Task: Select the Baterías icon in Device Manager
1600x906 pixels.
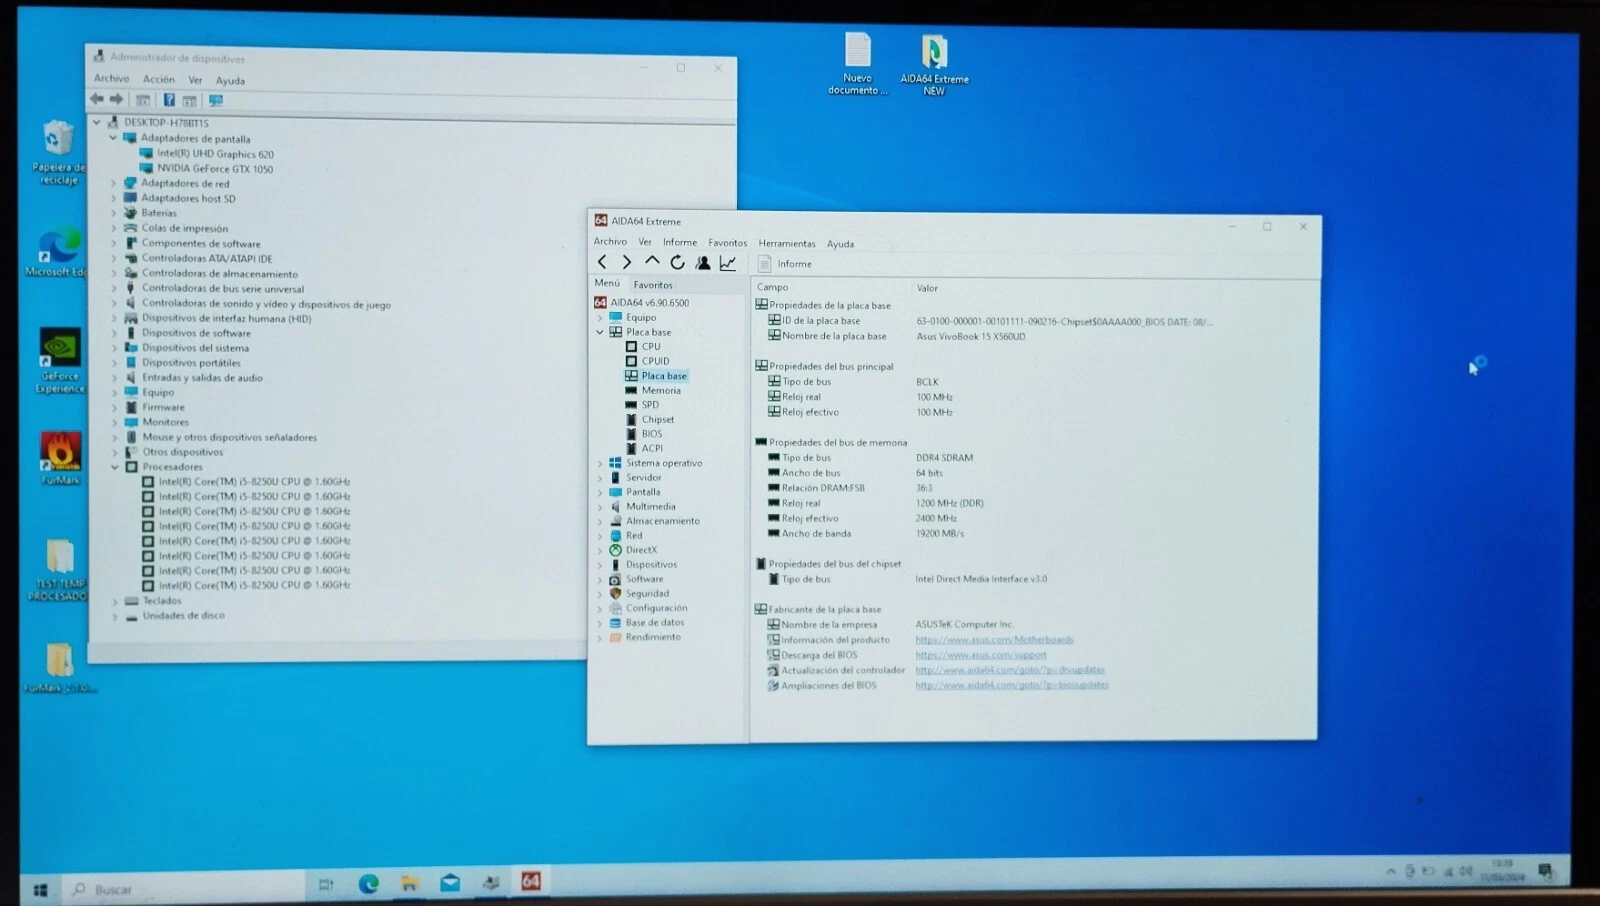Action: [130, 213]
